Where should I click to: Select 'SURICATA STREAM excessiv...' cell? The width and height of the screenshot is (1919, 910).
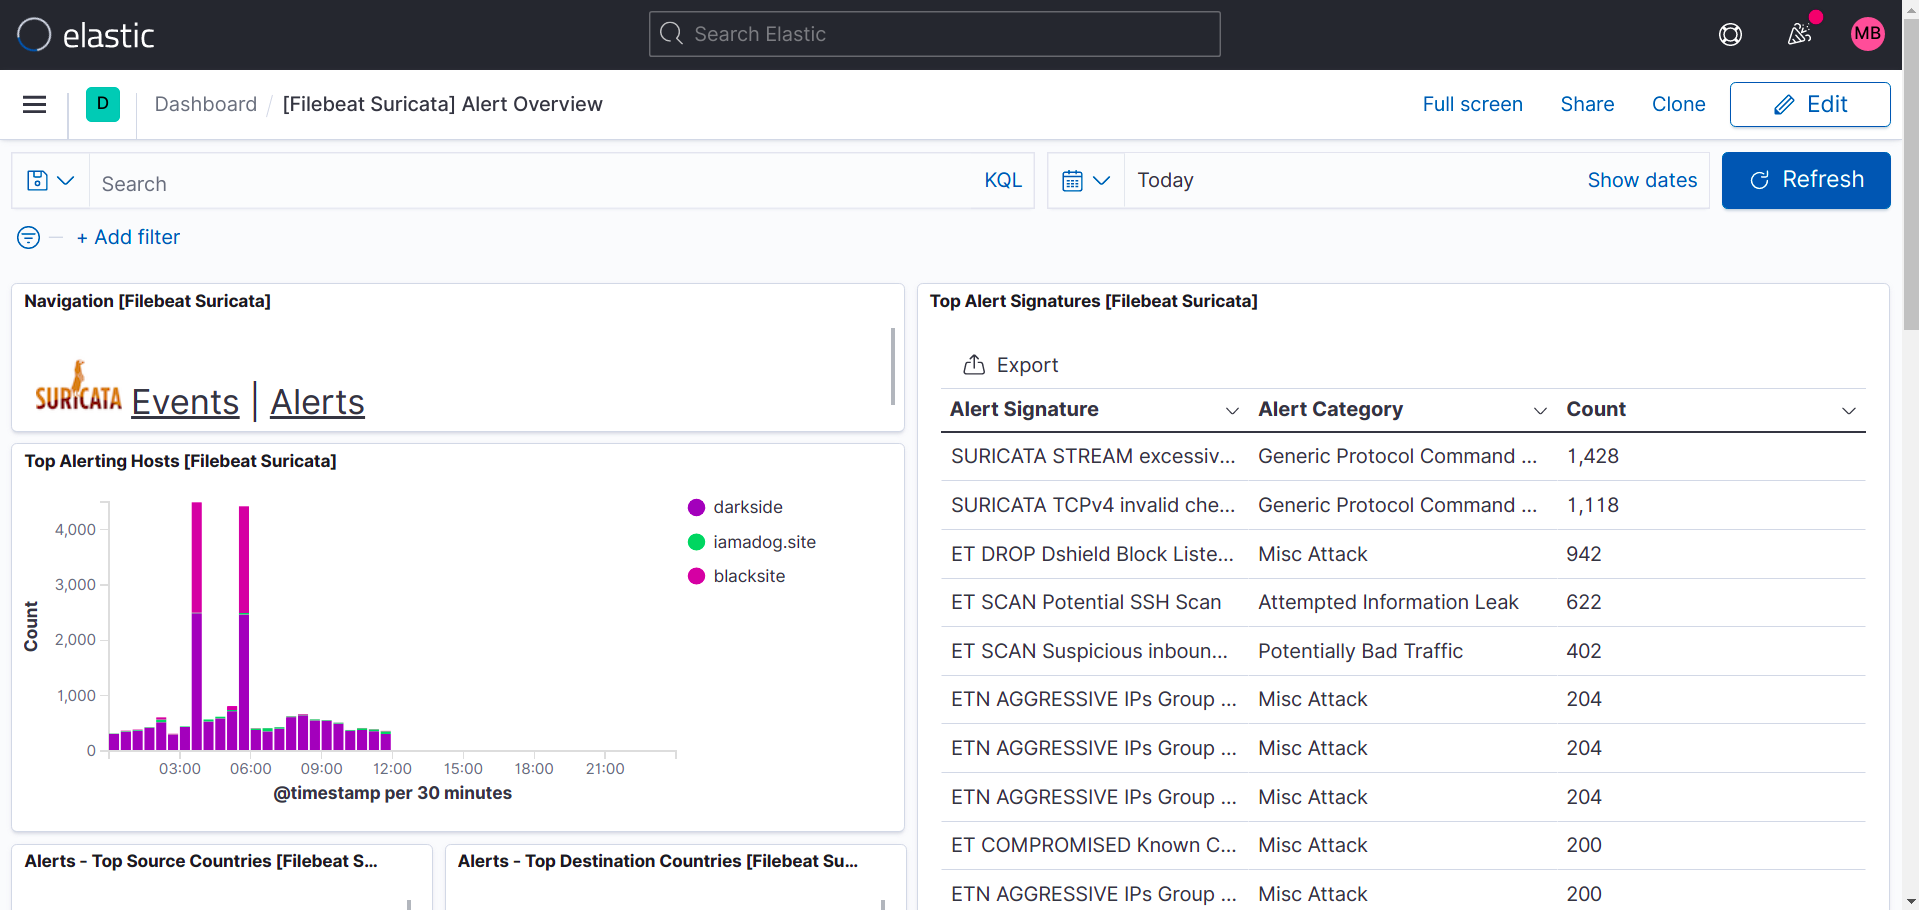1093,456
